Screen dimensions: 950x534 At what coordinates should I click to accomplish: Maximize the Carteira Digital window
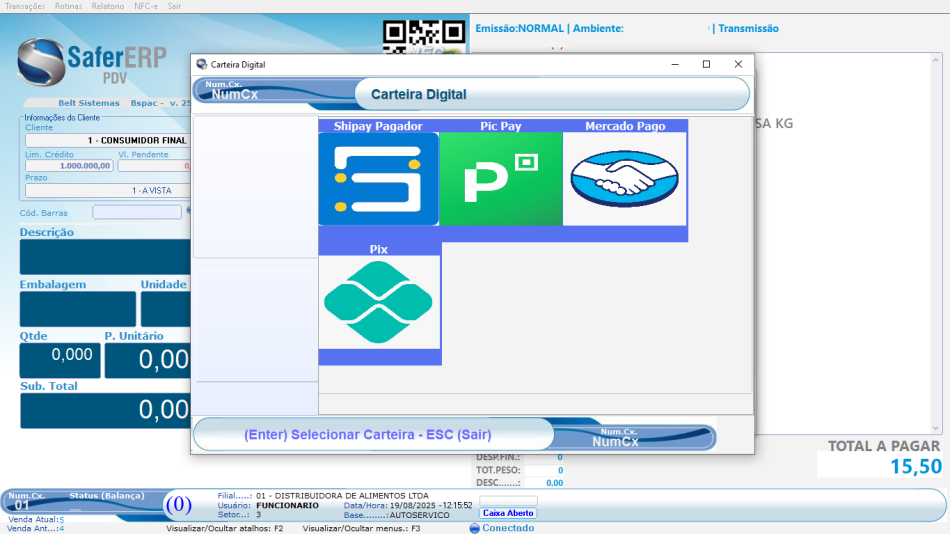click(x=706, y=64)
